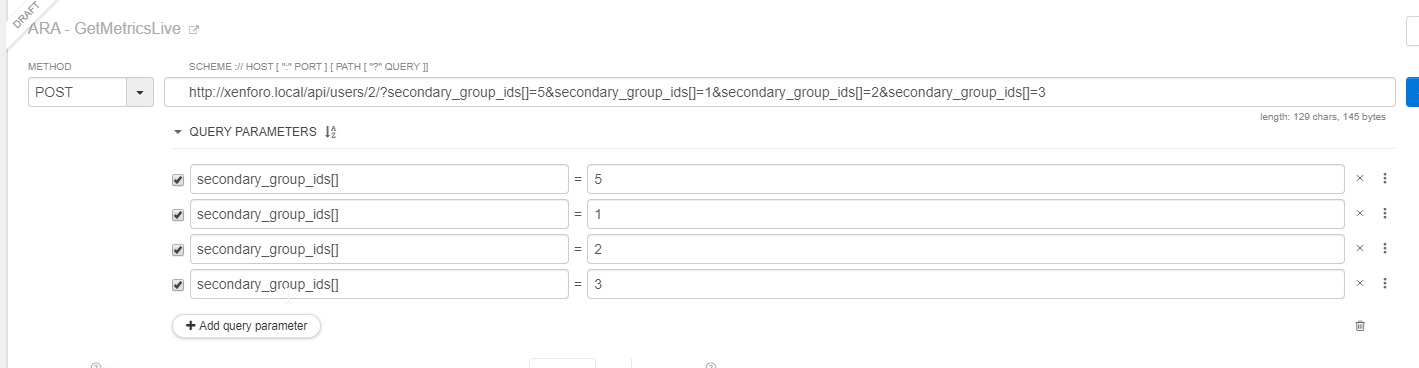1419x368 pixels.
Task: Add a new query parameter
Action: [x=246, y=326]
